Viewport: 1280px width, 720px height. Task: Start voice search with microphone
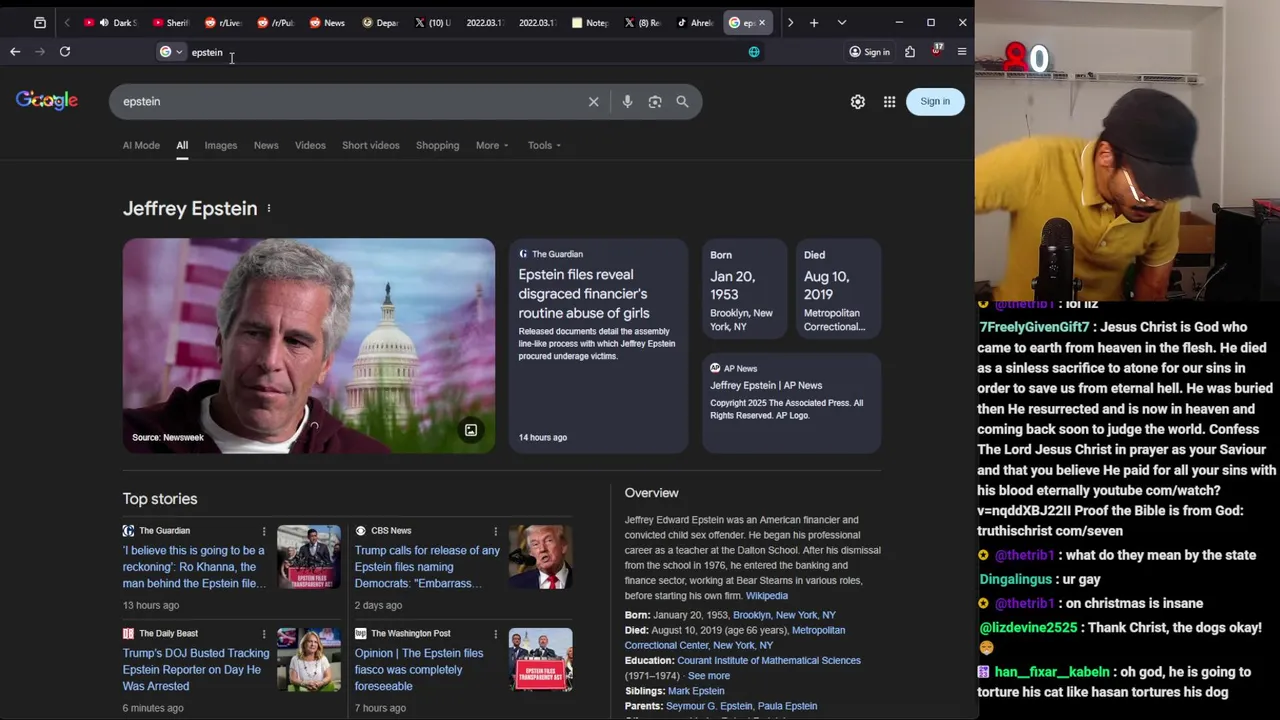[x=627, y=101]
